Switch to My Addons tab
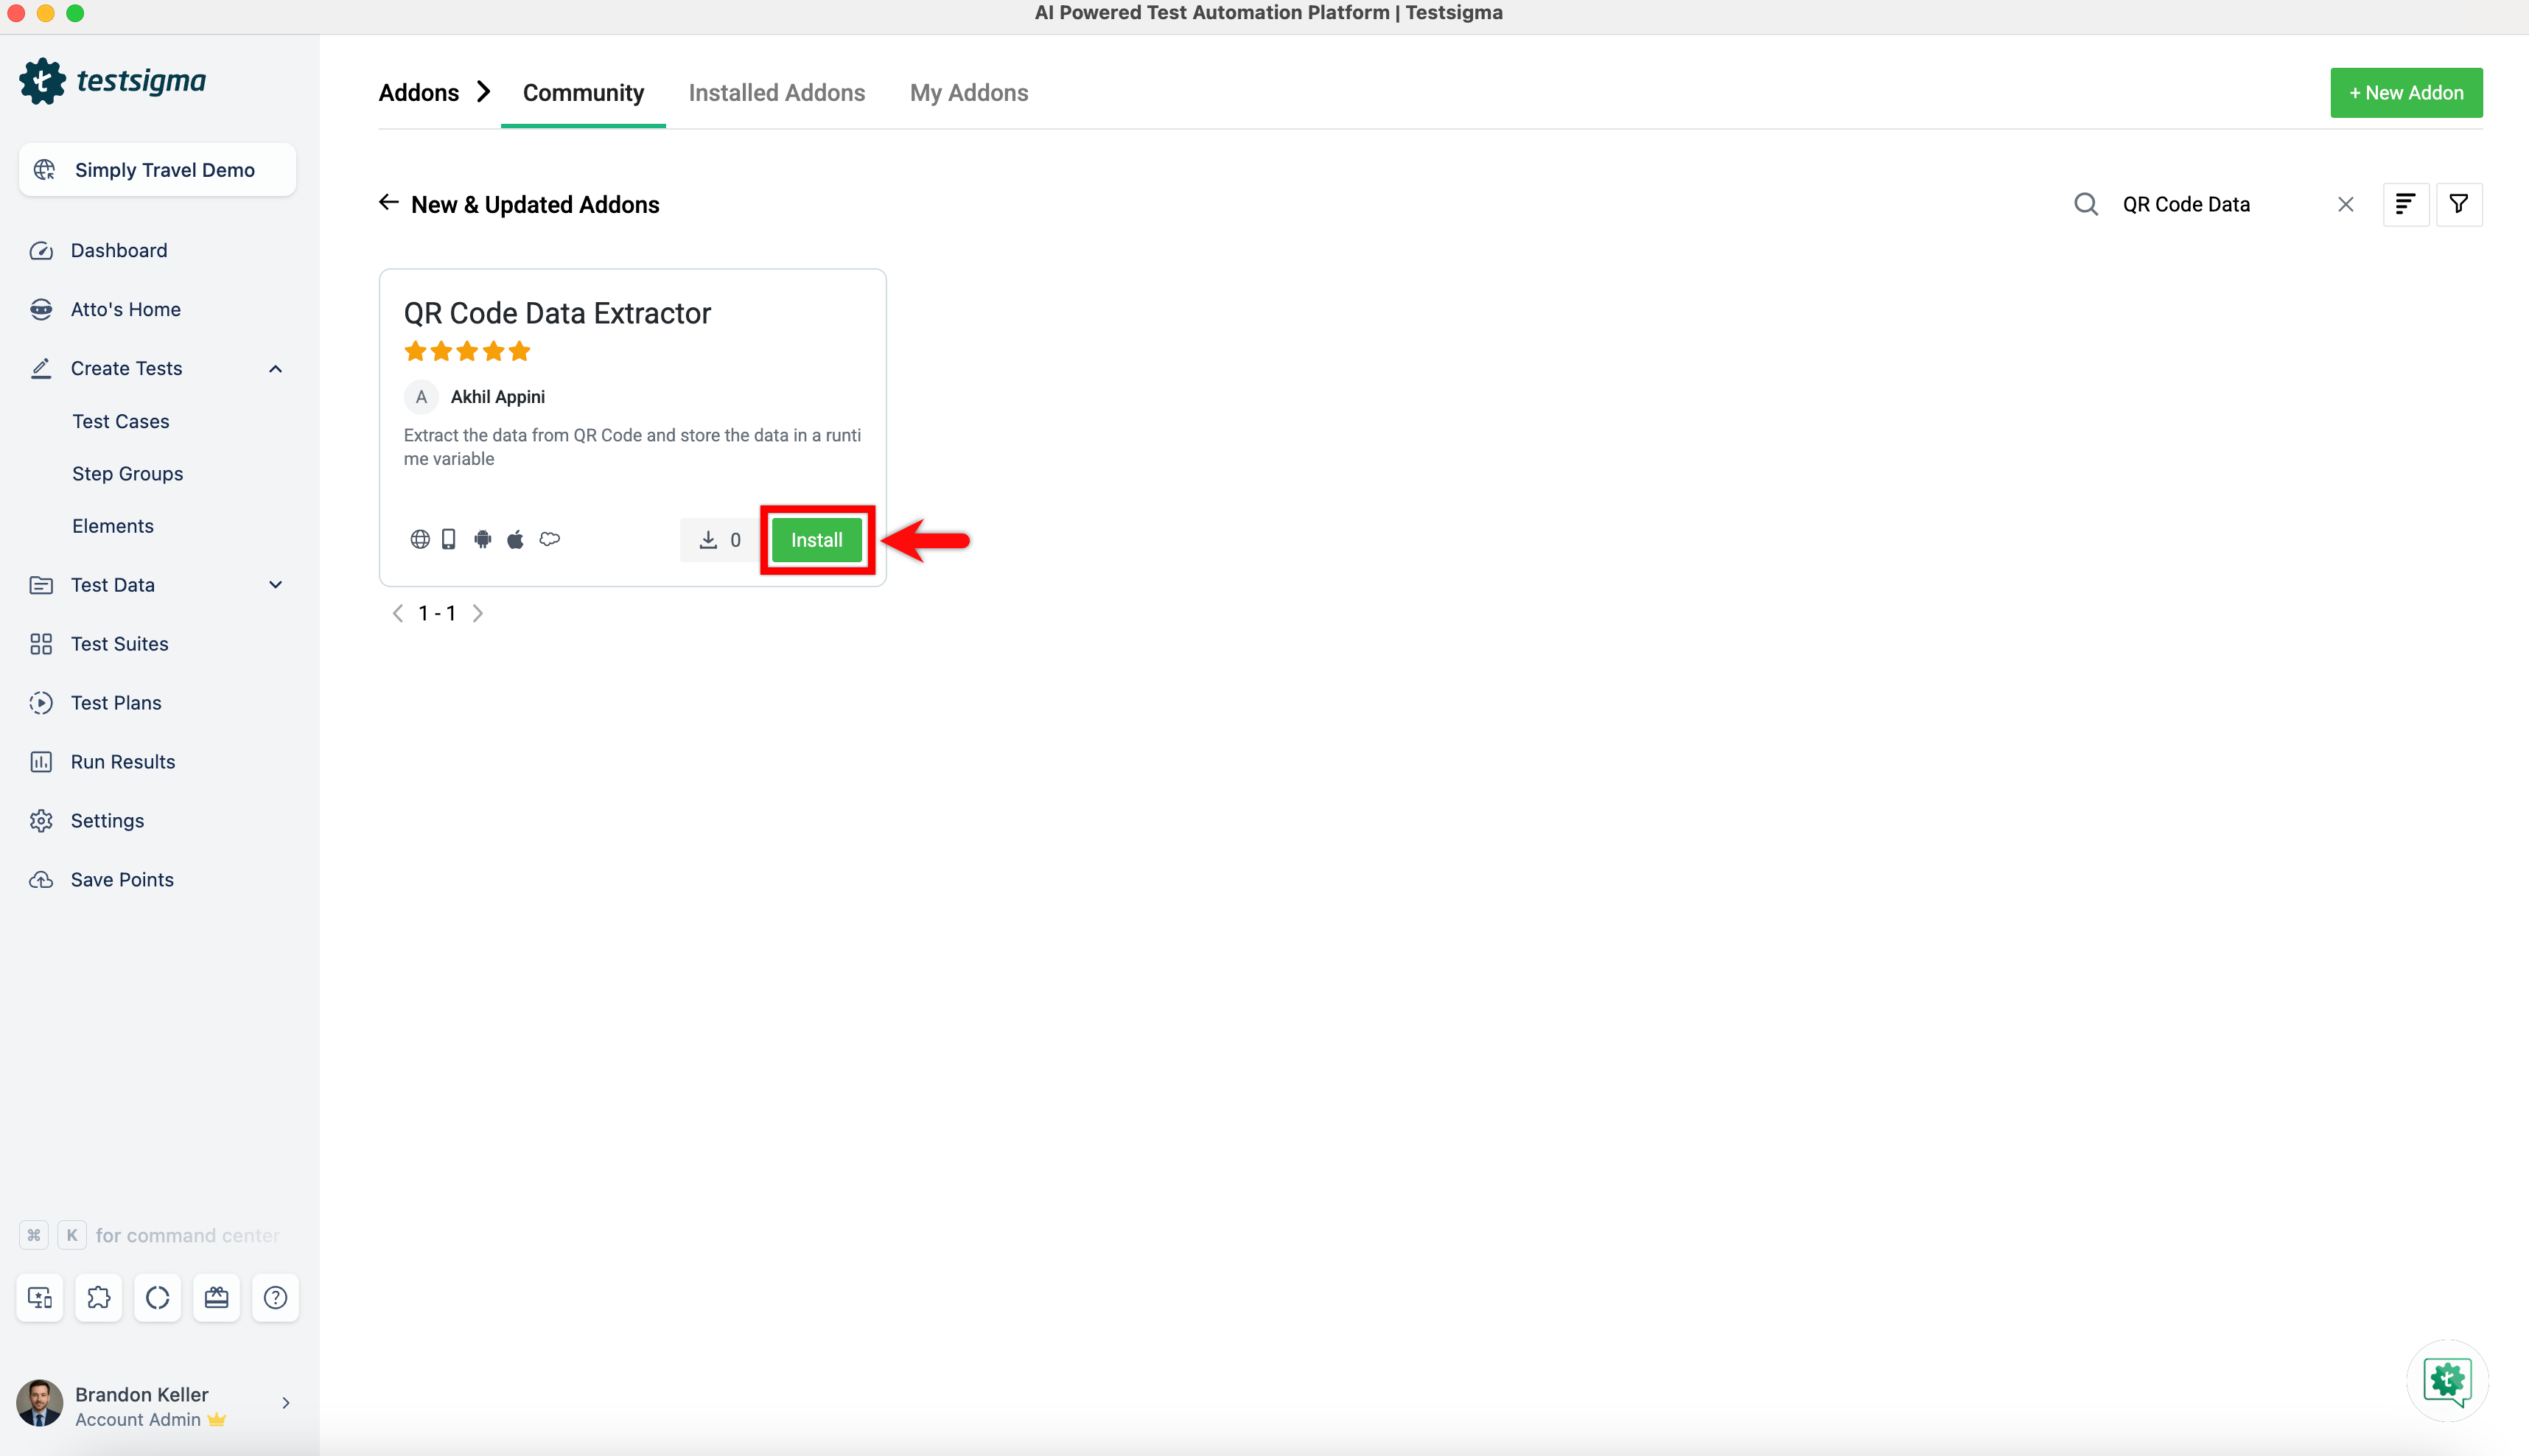 [x=968, y=93]
